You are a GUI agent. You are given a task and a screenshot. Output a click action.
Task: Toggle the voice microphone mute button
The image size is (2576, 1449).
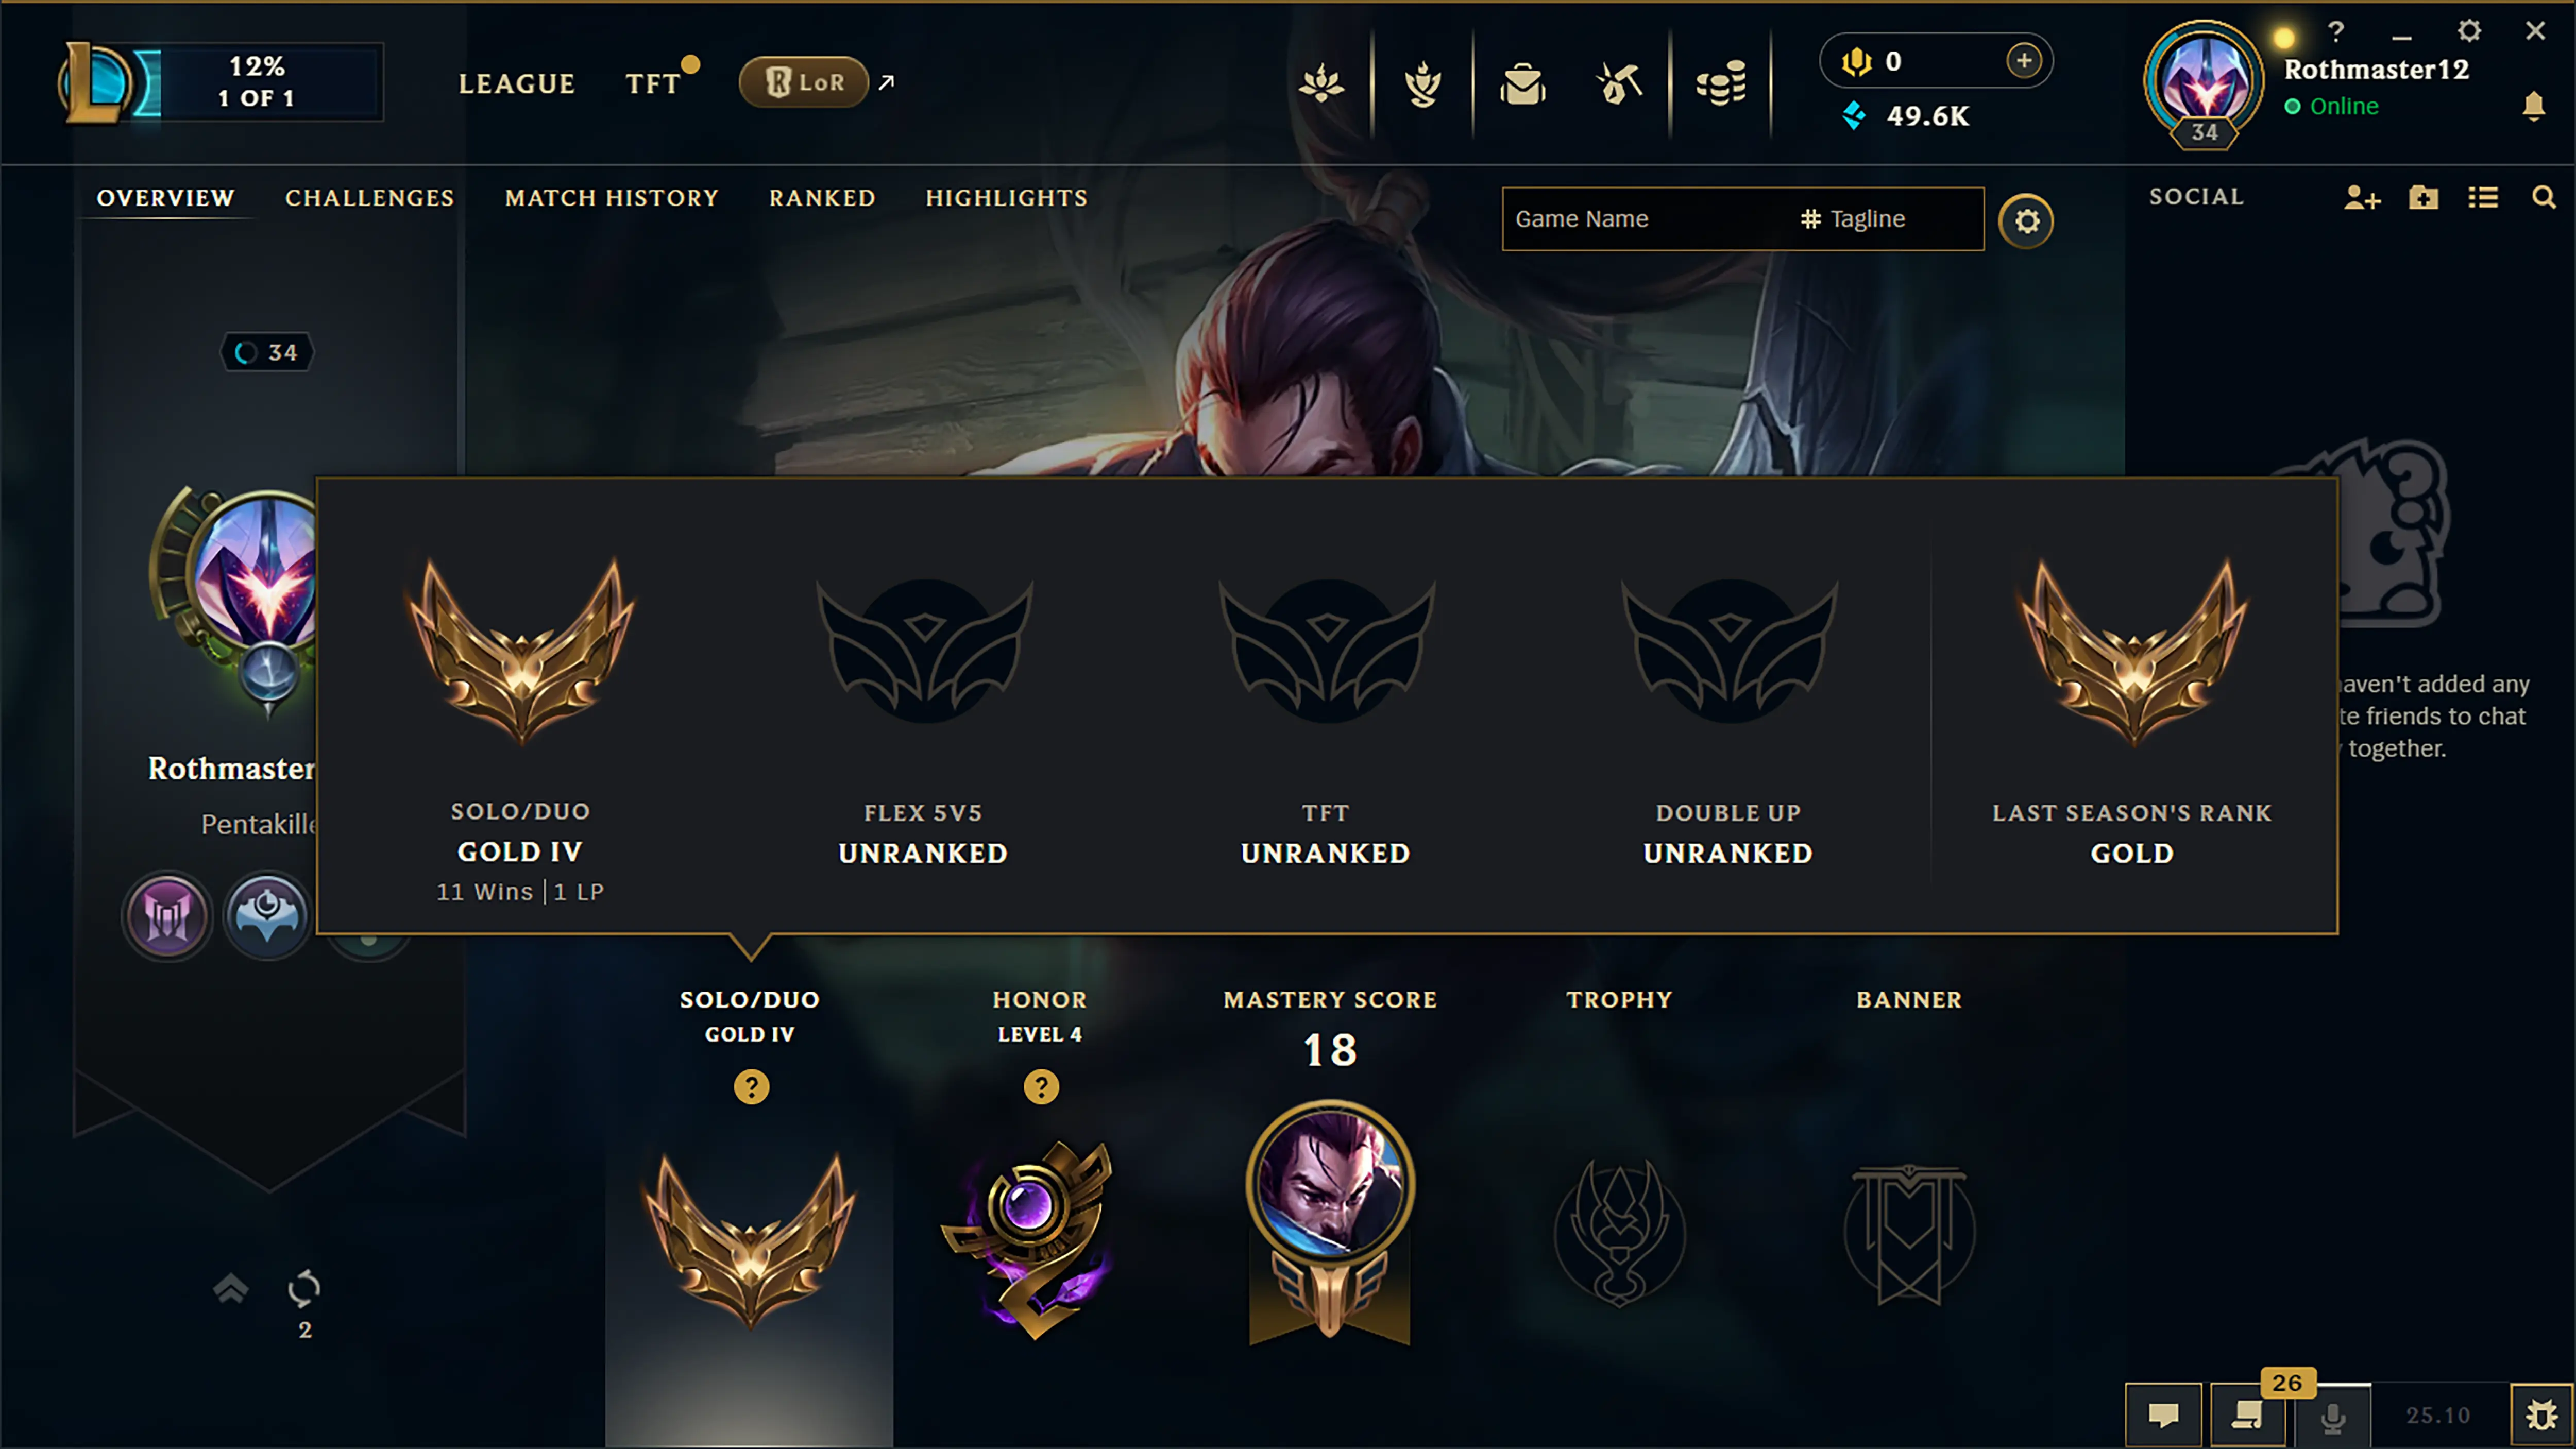[2333, 1416]
